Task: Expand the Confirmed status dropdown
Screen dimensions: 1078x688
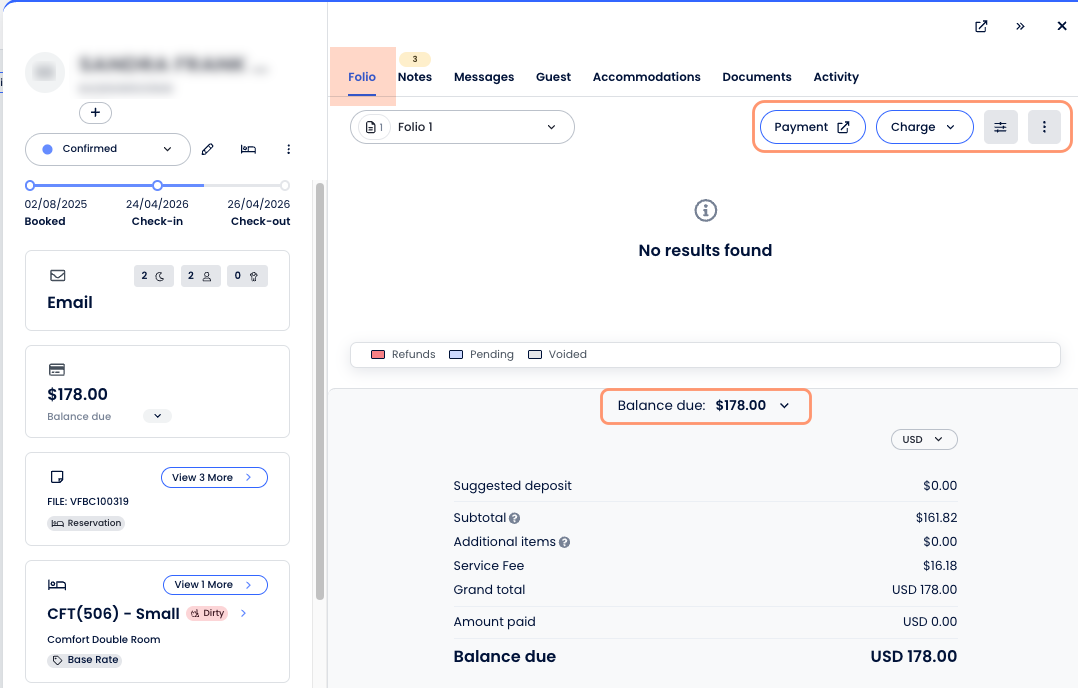Action: (108, 149)
